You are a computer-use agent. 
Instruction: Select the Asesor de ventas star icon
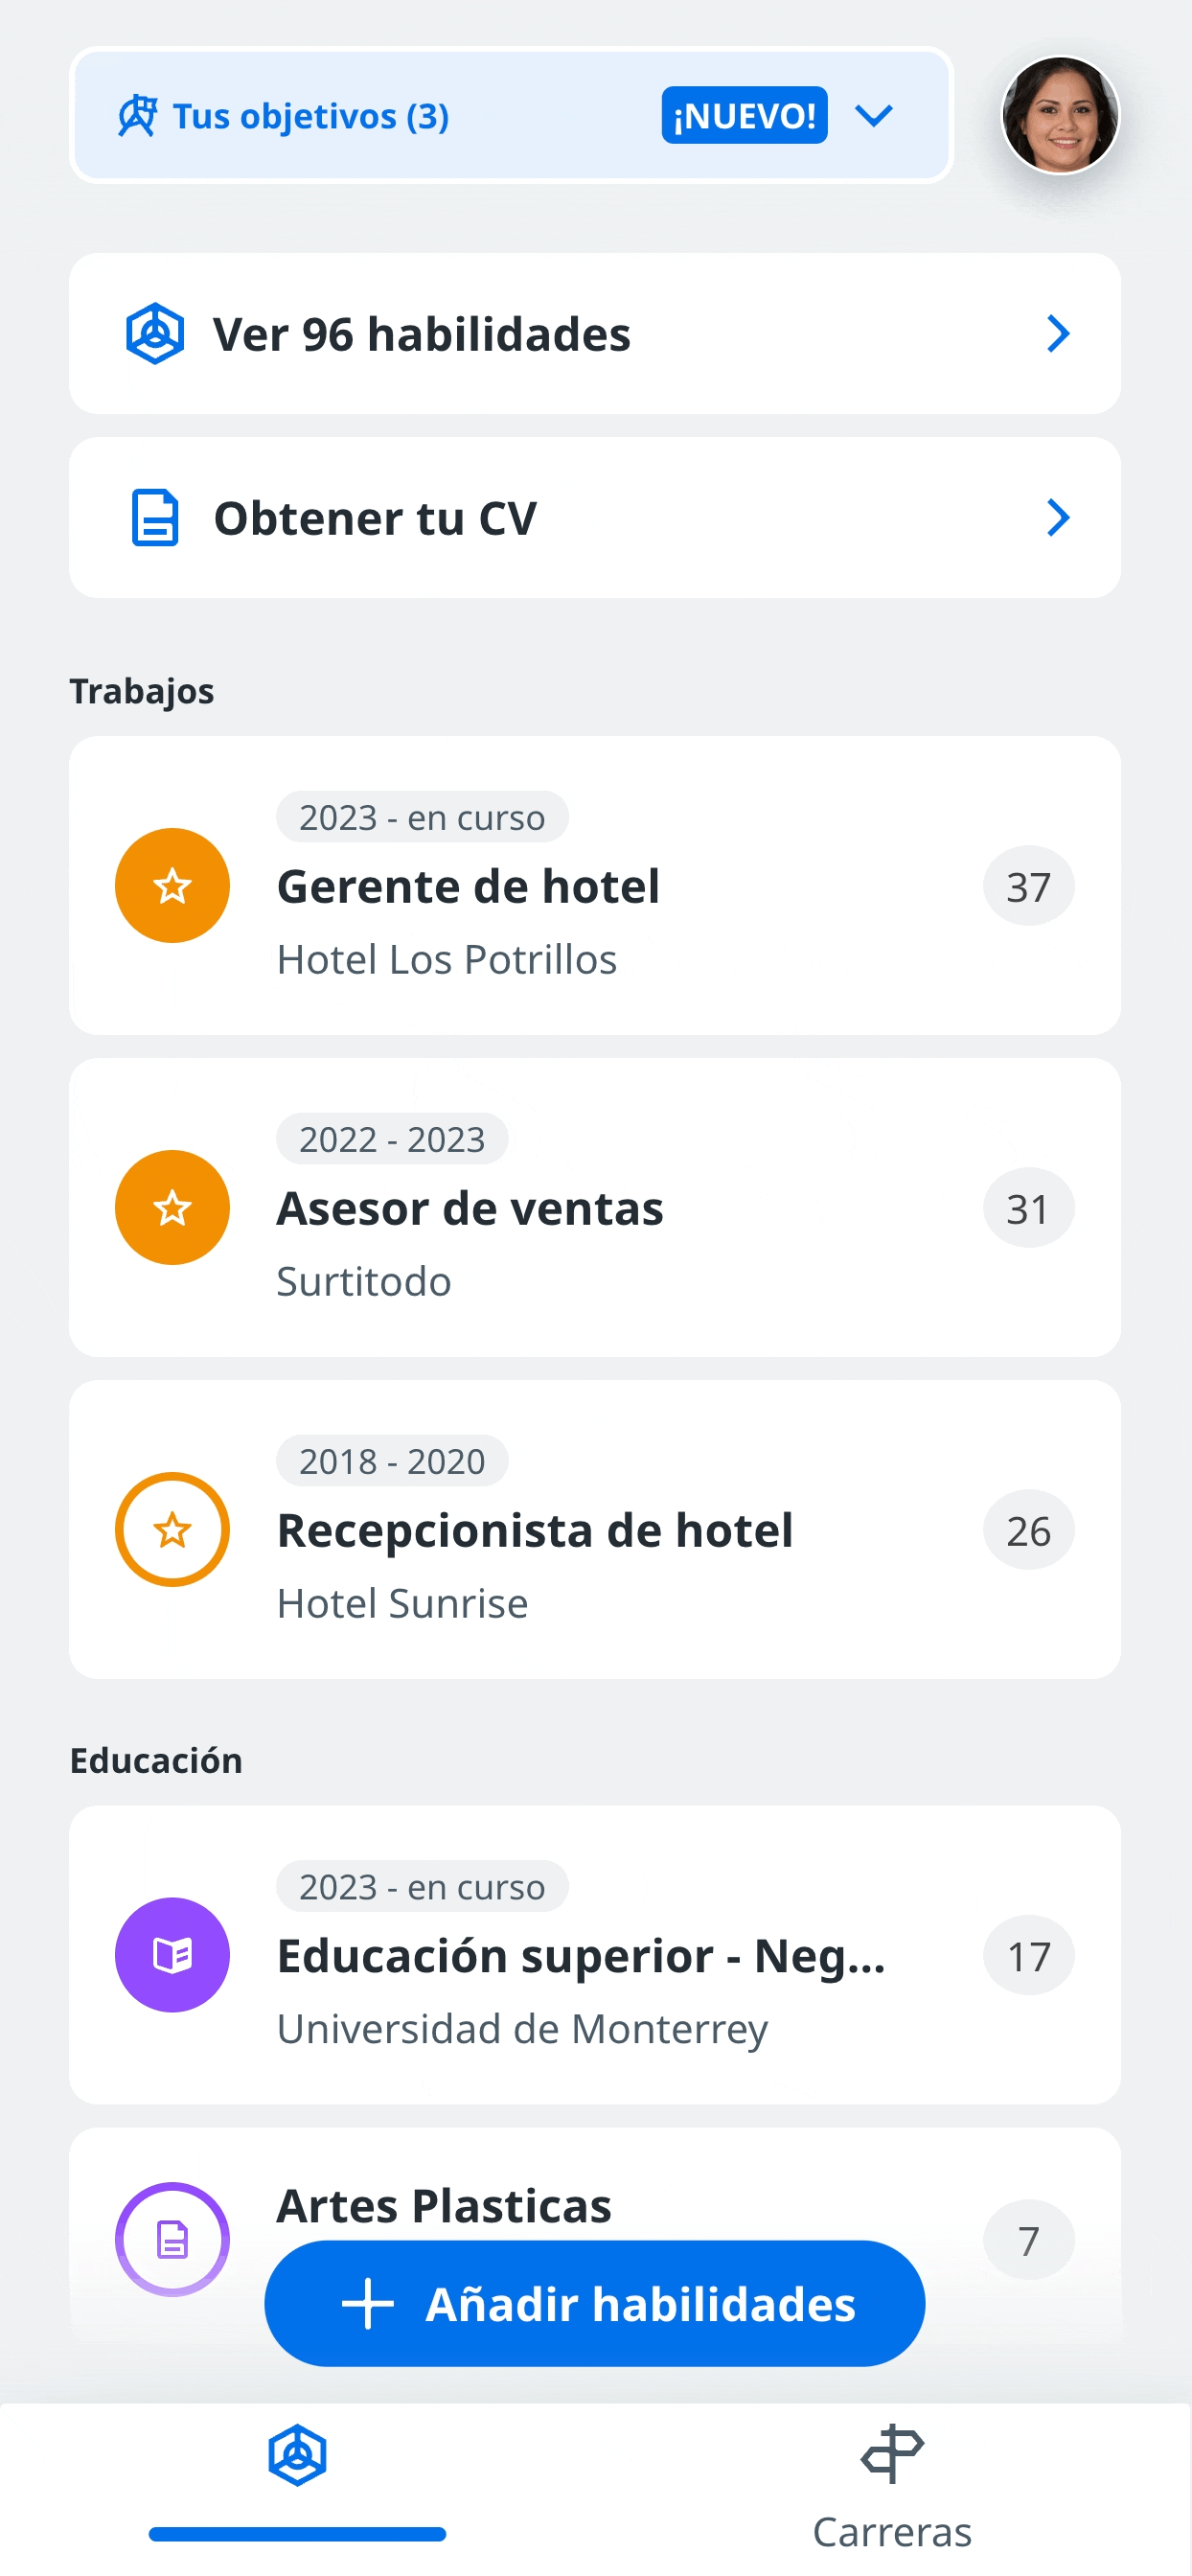coord(172,1207)
